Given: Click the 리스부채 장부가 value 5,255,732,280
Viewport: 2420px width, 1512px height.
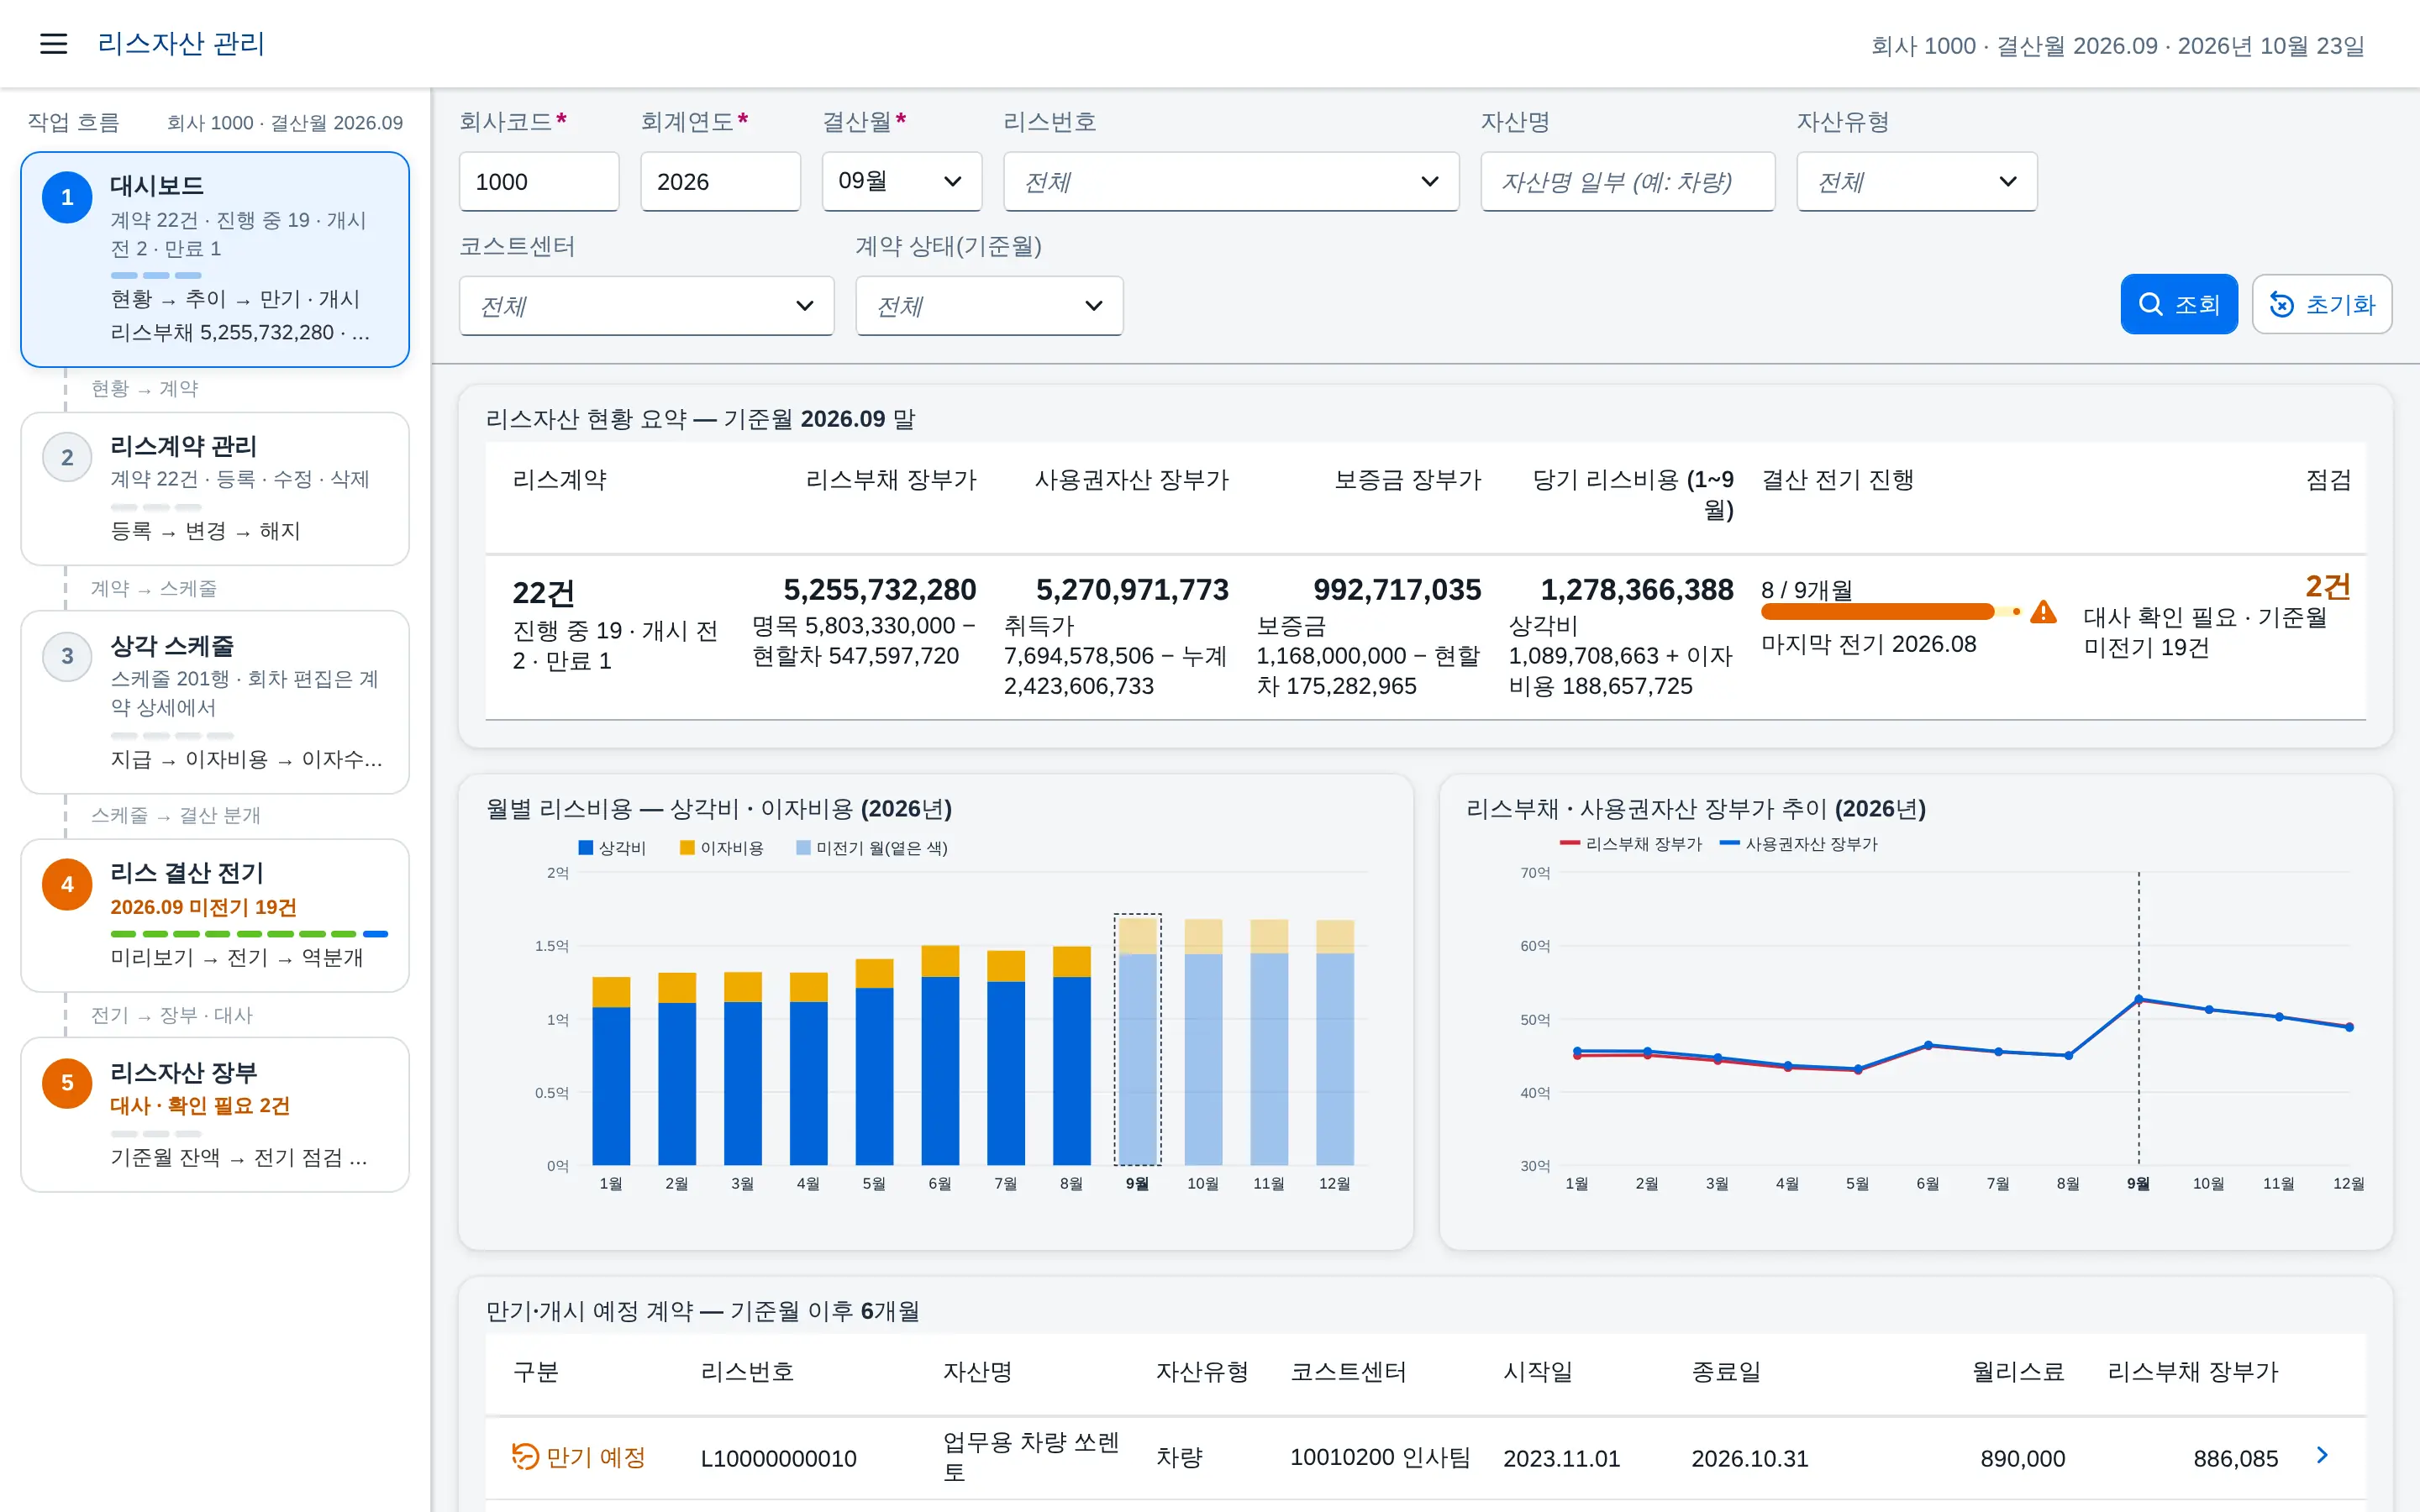Looking at the screenshot, I should (879, 590).
